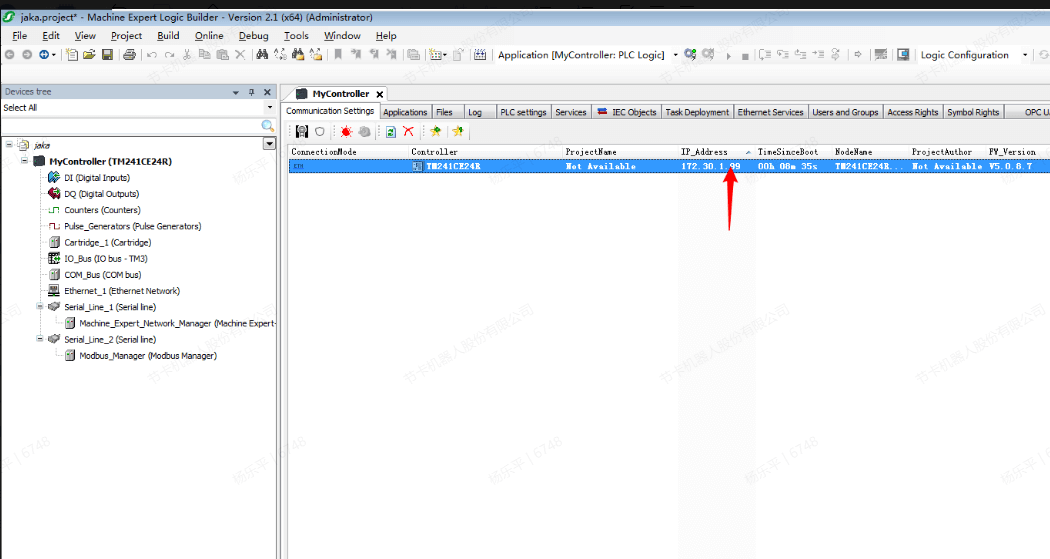Image resolution: width=1050 pixels, height=559 pixels.
Task: Select the TM241CE24R controller row
Action: (452, 166)
